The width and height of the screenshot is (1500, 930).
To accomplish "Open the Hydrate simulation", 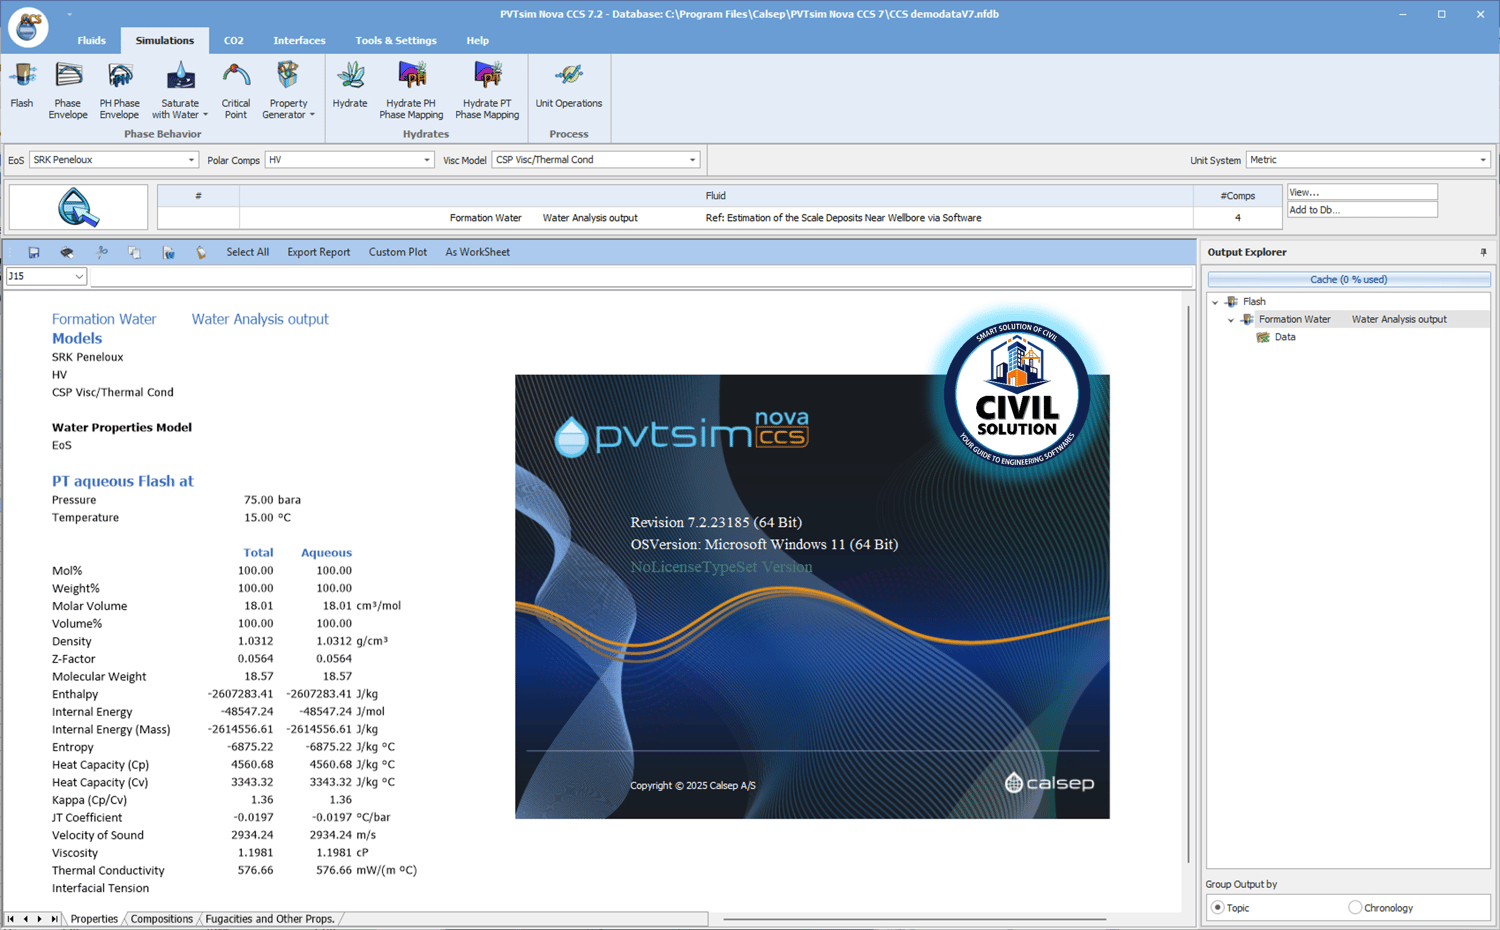I will point(350,85).
